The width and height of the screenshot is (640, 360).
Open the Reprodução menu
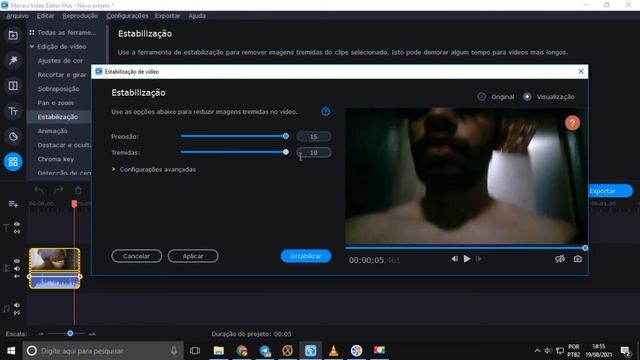tap(80, 16)
